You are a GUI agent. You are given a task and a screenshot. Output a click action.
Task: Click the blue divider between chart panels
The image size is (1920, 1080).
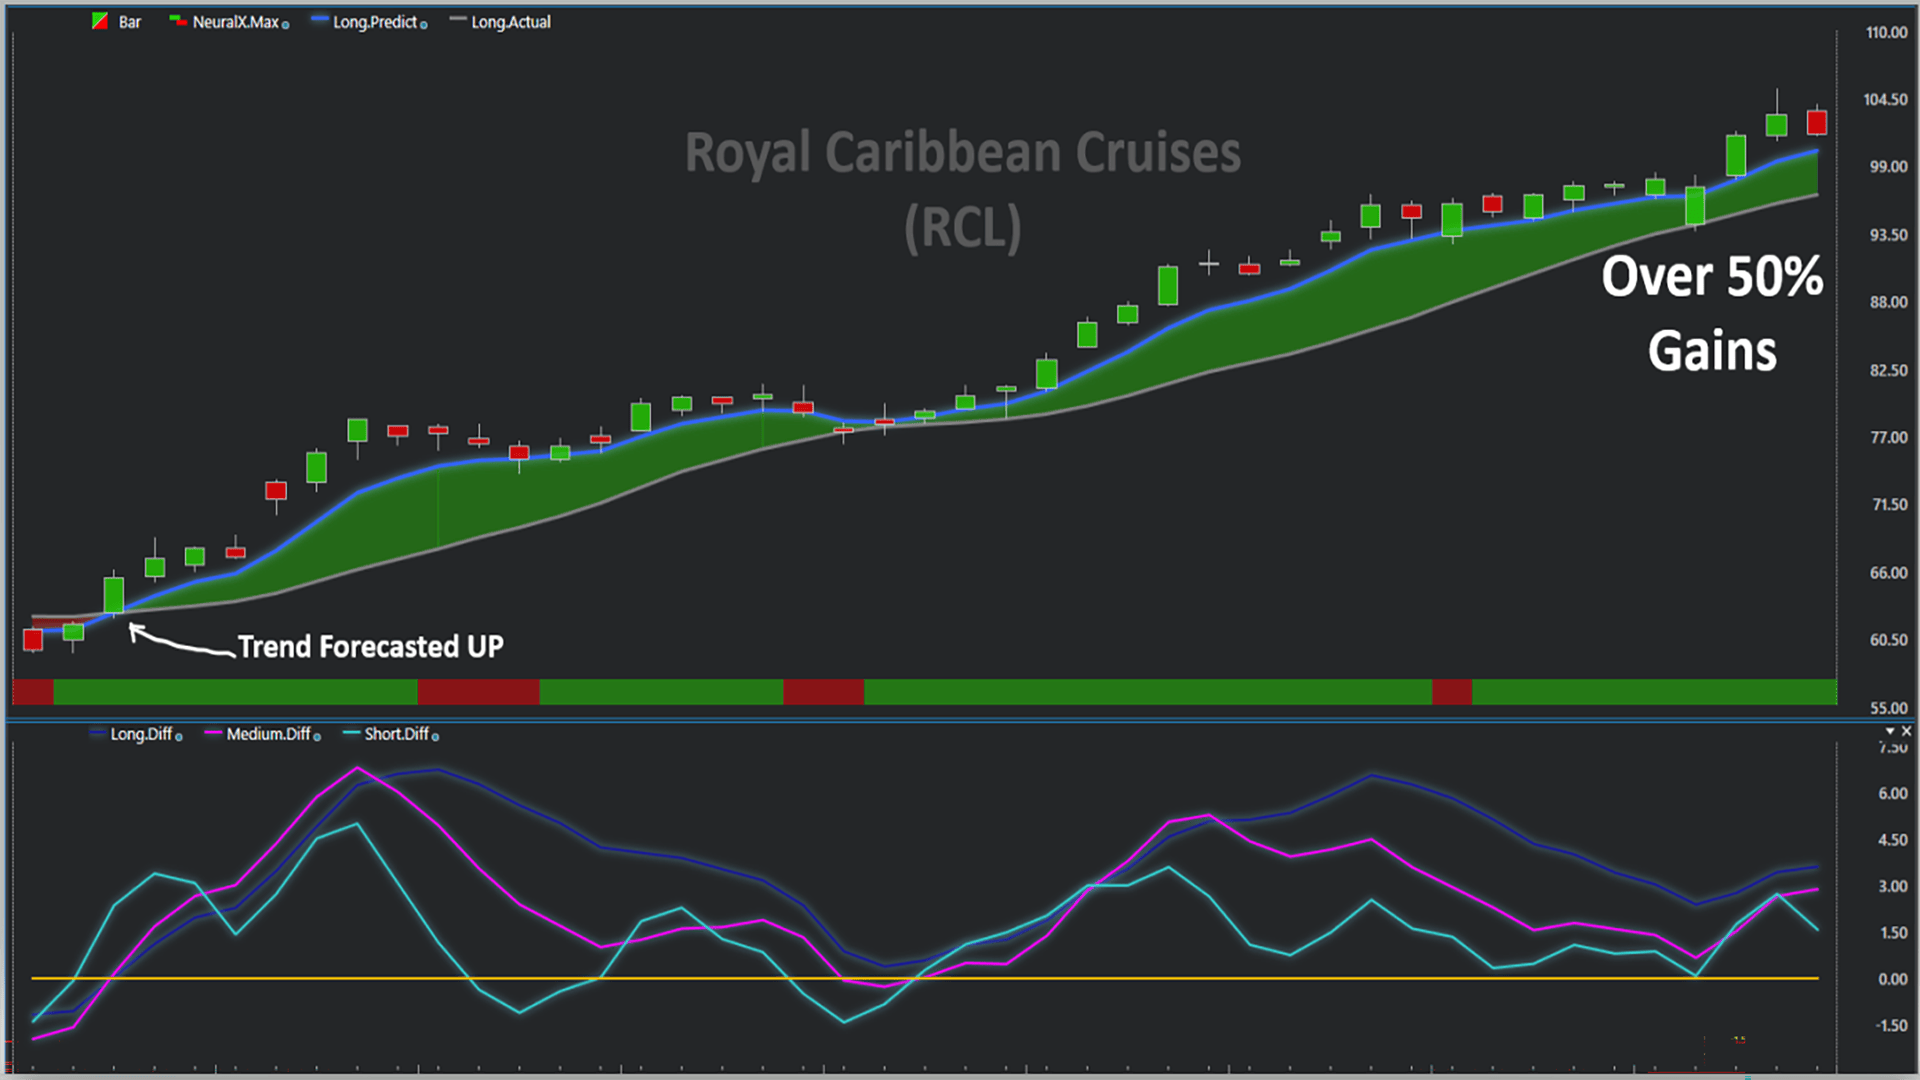tap(960, 718)
